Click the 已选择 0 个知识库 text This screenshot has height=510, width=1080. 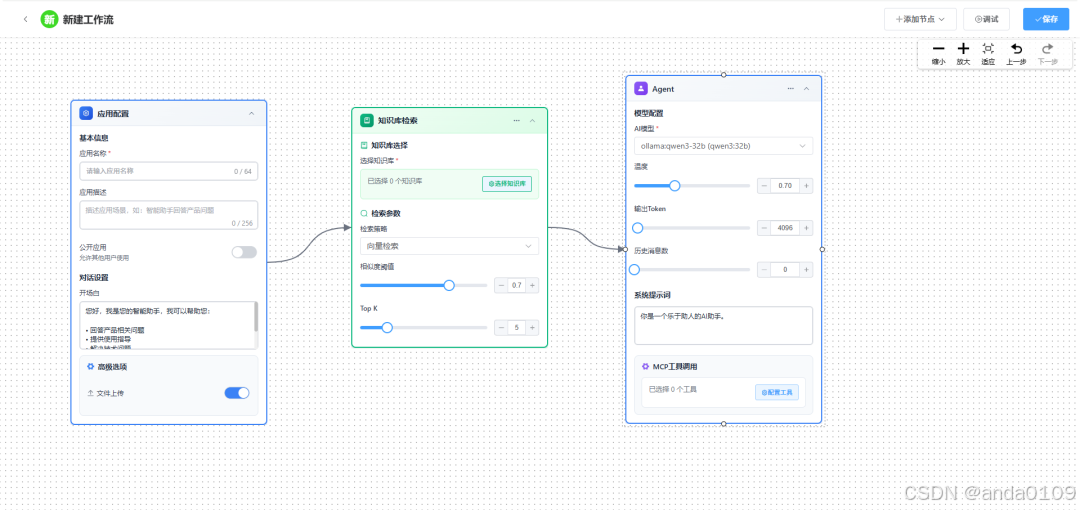tap(395, 181)
